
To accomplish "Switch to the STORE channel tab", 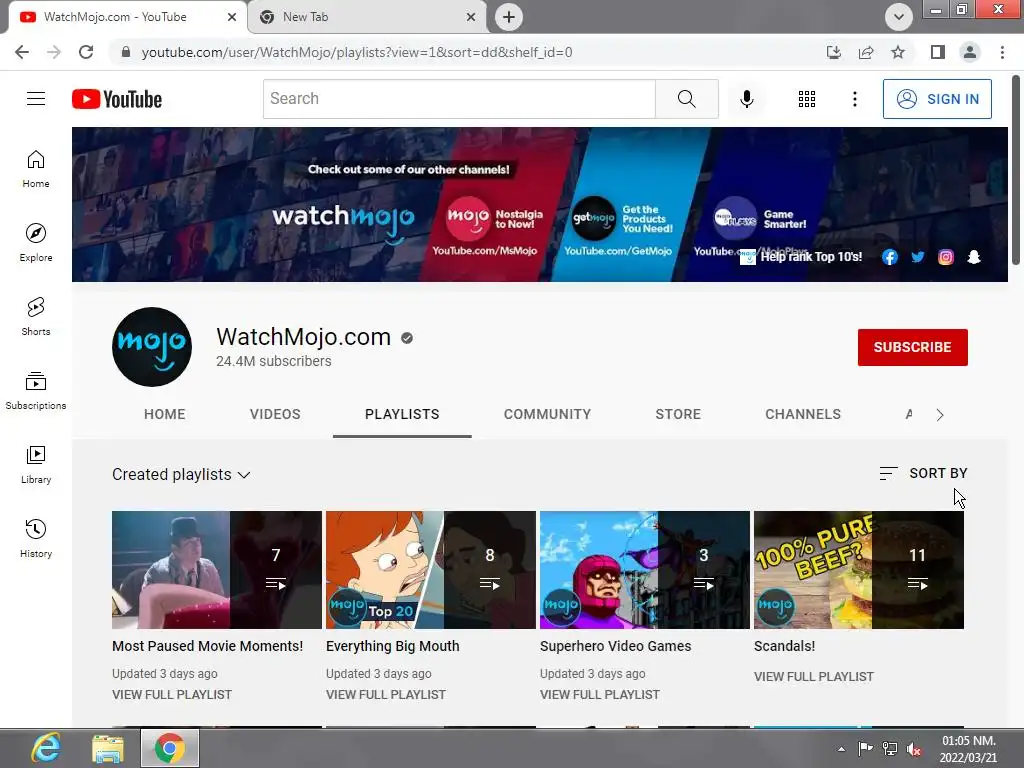I will [x=678, y=414].
